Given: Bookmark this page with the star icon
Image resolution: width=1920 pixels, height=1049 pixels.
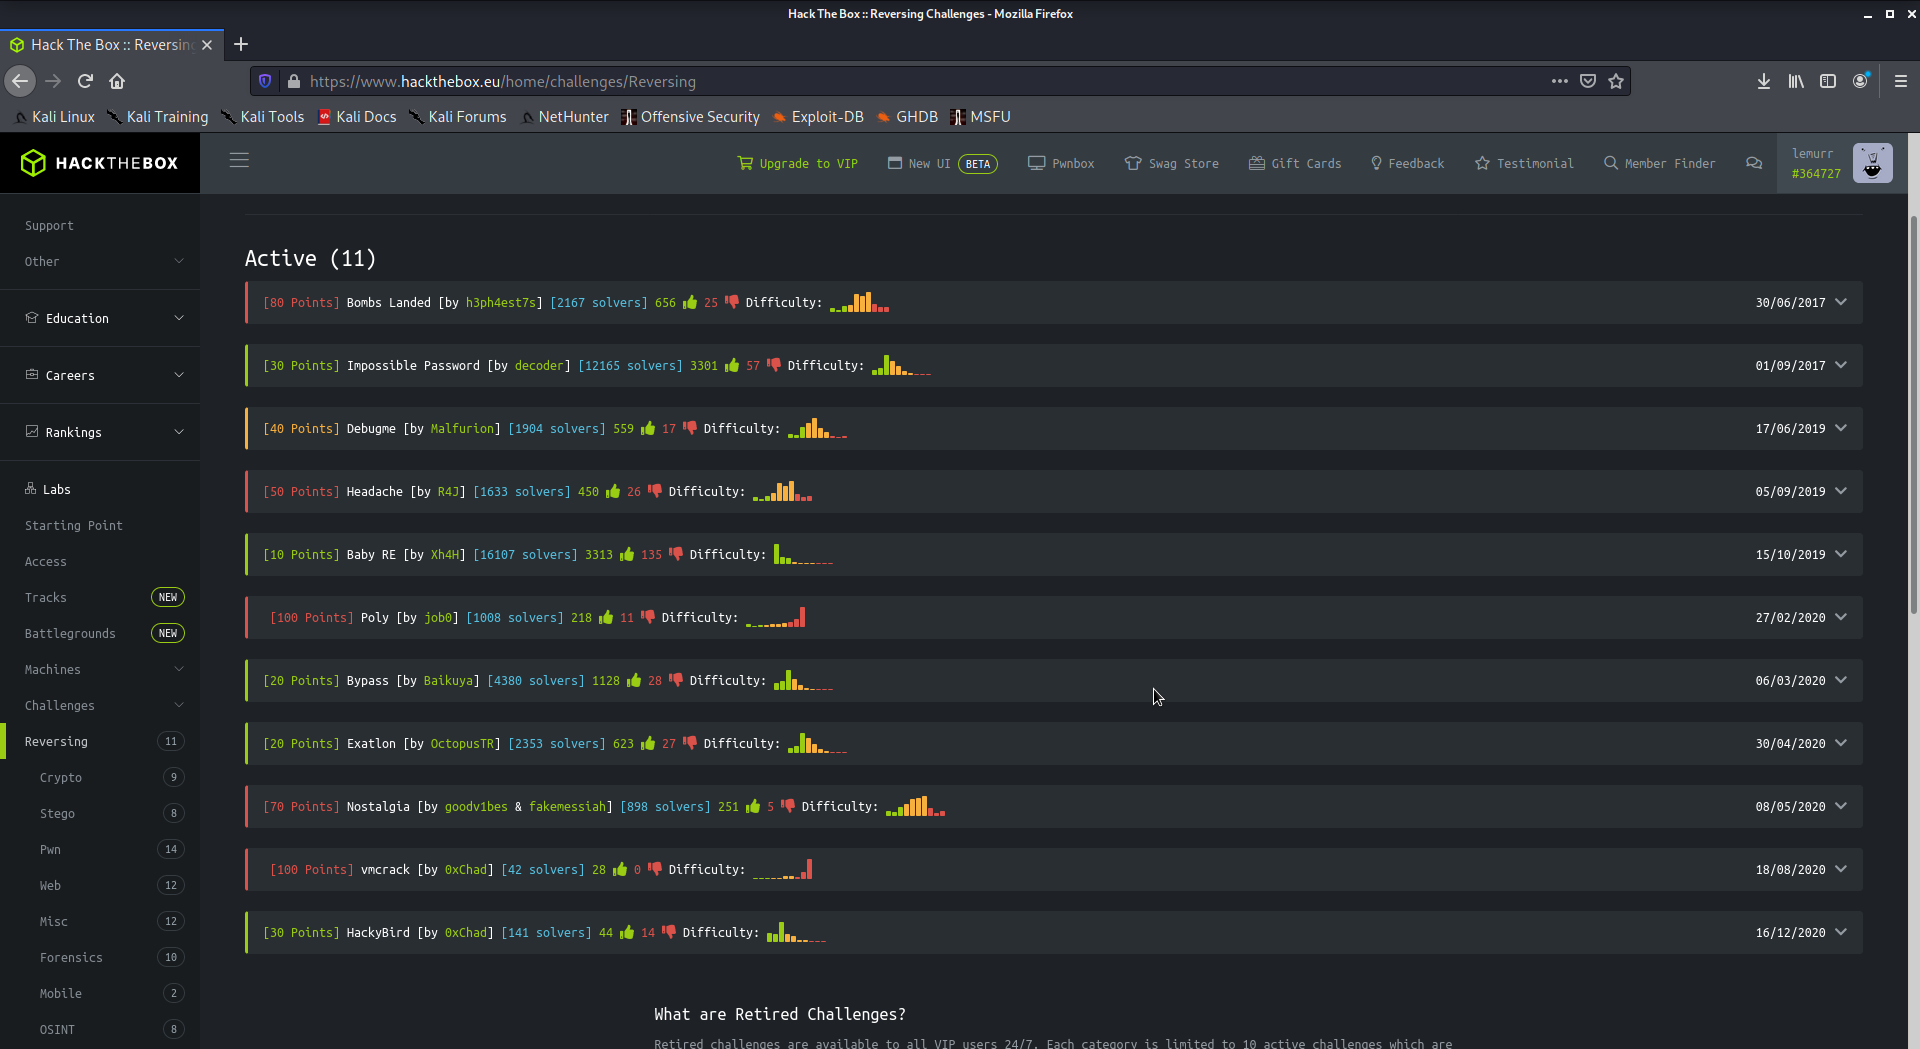Looking at the screenshot, I should [x=1616, y=81].
